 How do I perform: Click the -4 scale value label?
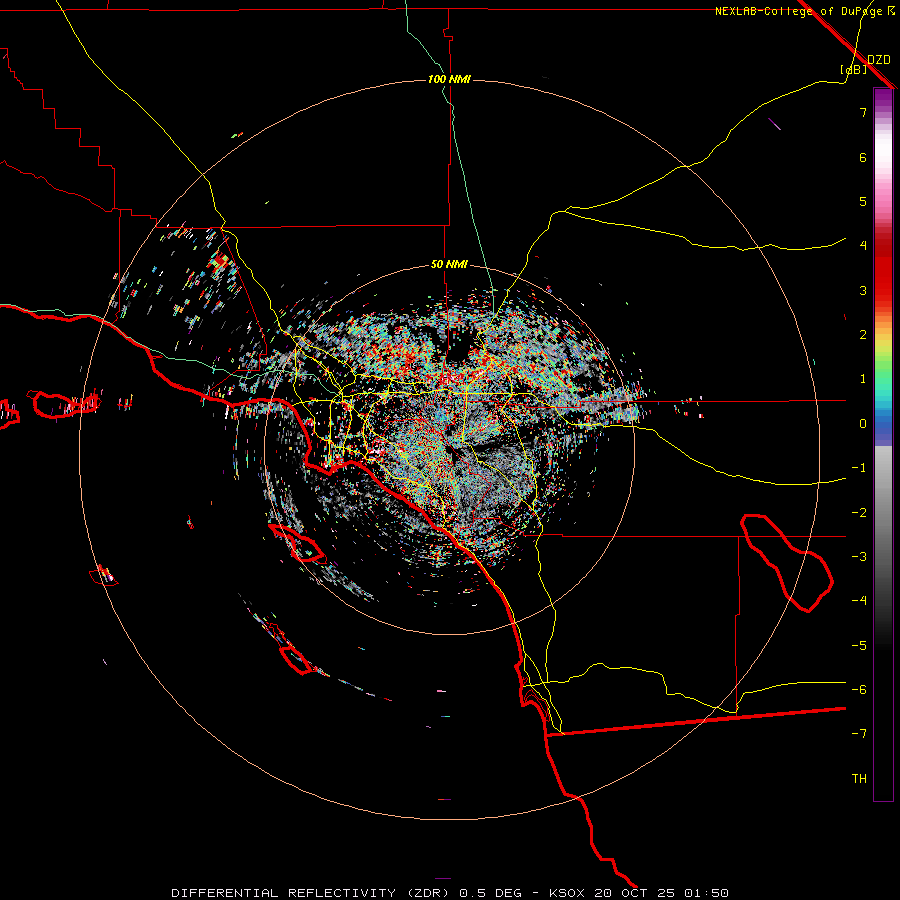pos(859,600)
